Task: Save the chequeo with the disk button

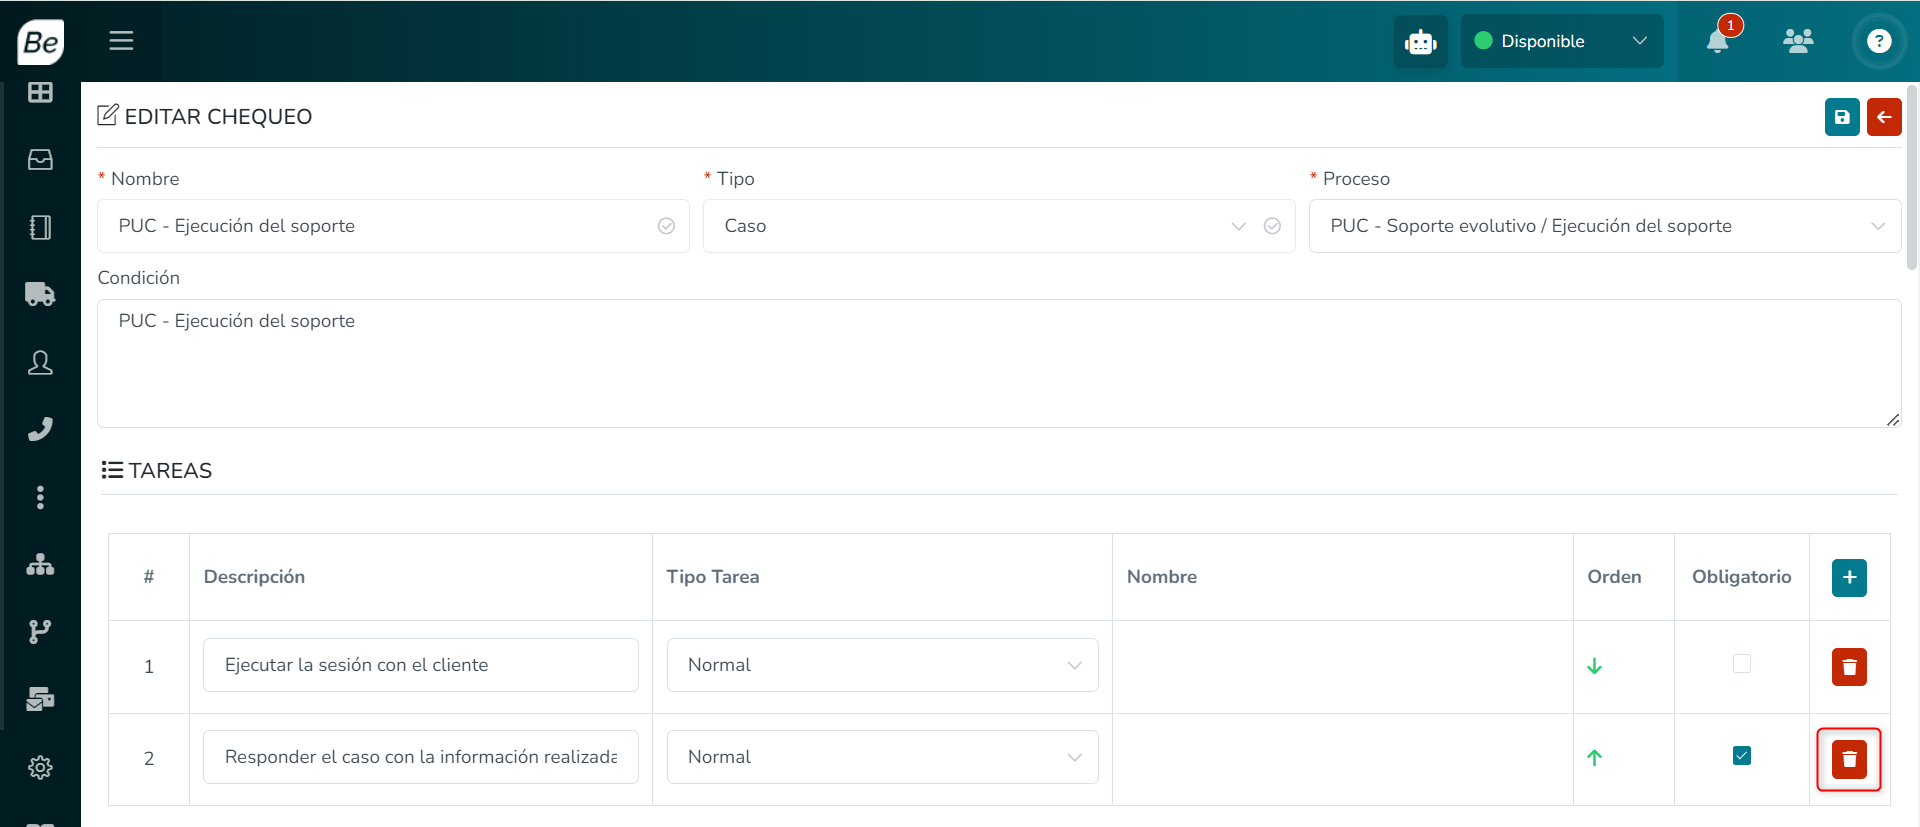Action: point(1842,117)
